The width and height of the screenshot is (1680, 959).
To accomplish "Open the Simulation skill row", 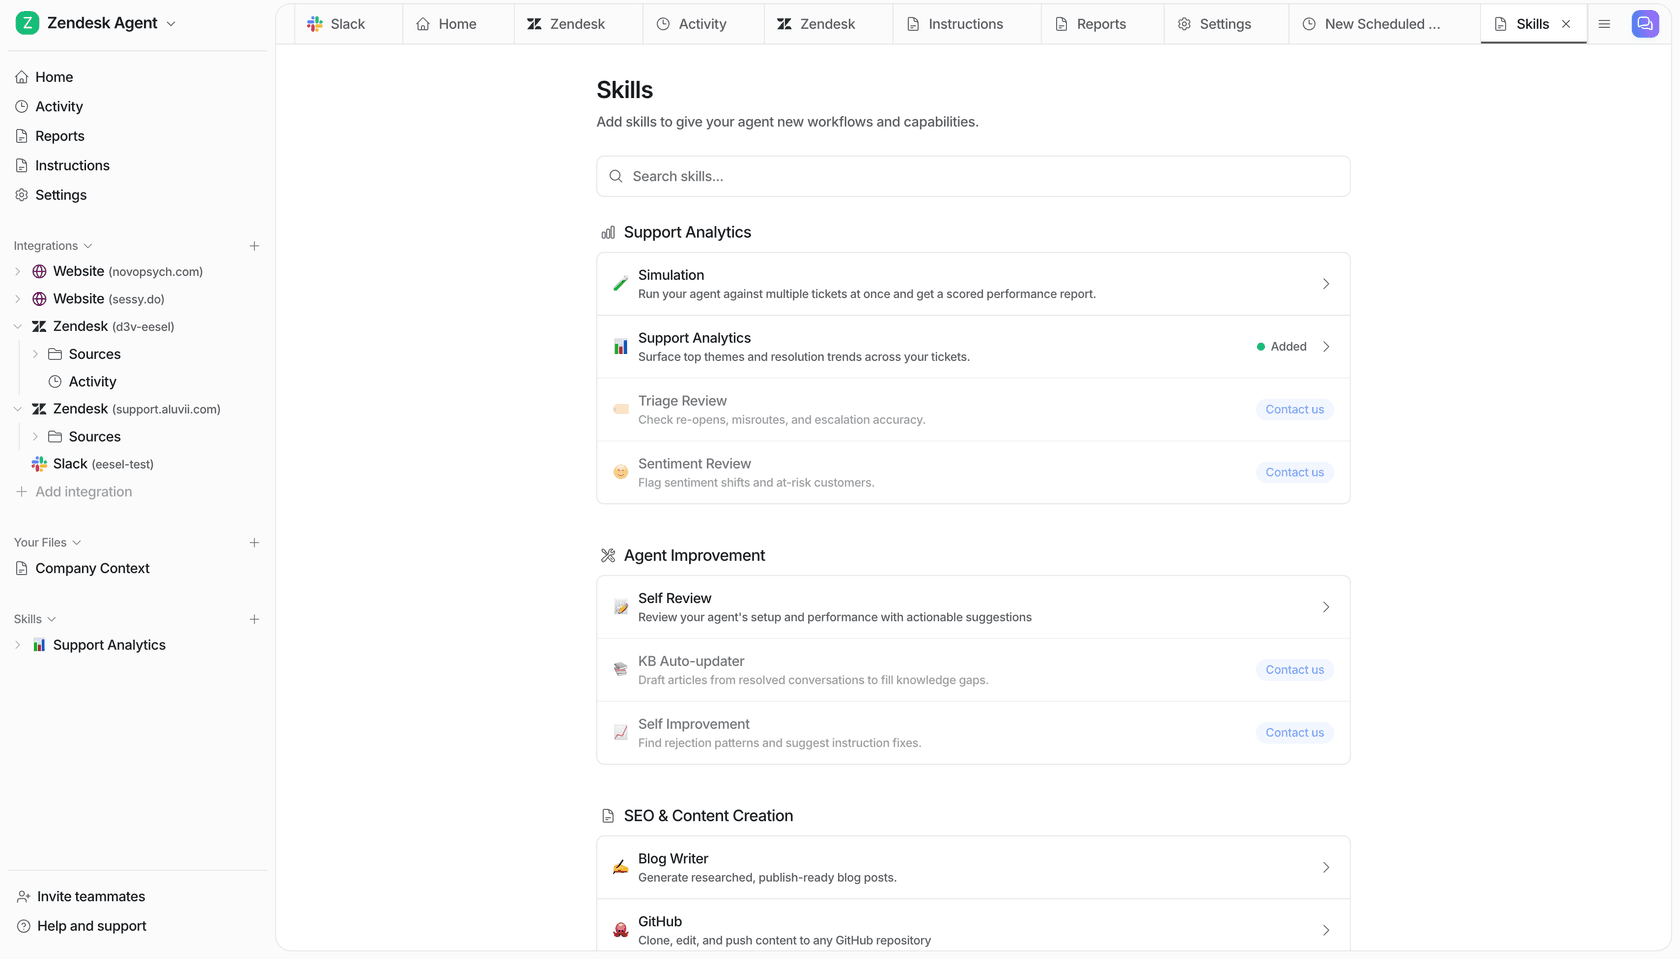I will pos(973,284).
